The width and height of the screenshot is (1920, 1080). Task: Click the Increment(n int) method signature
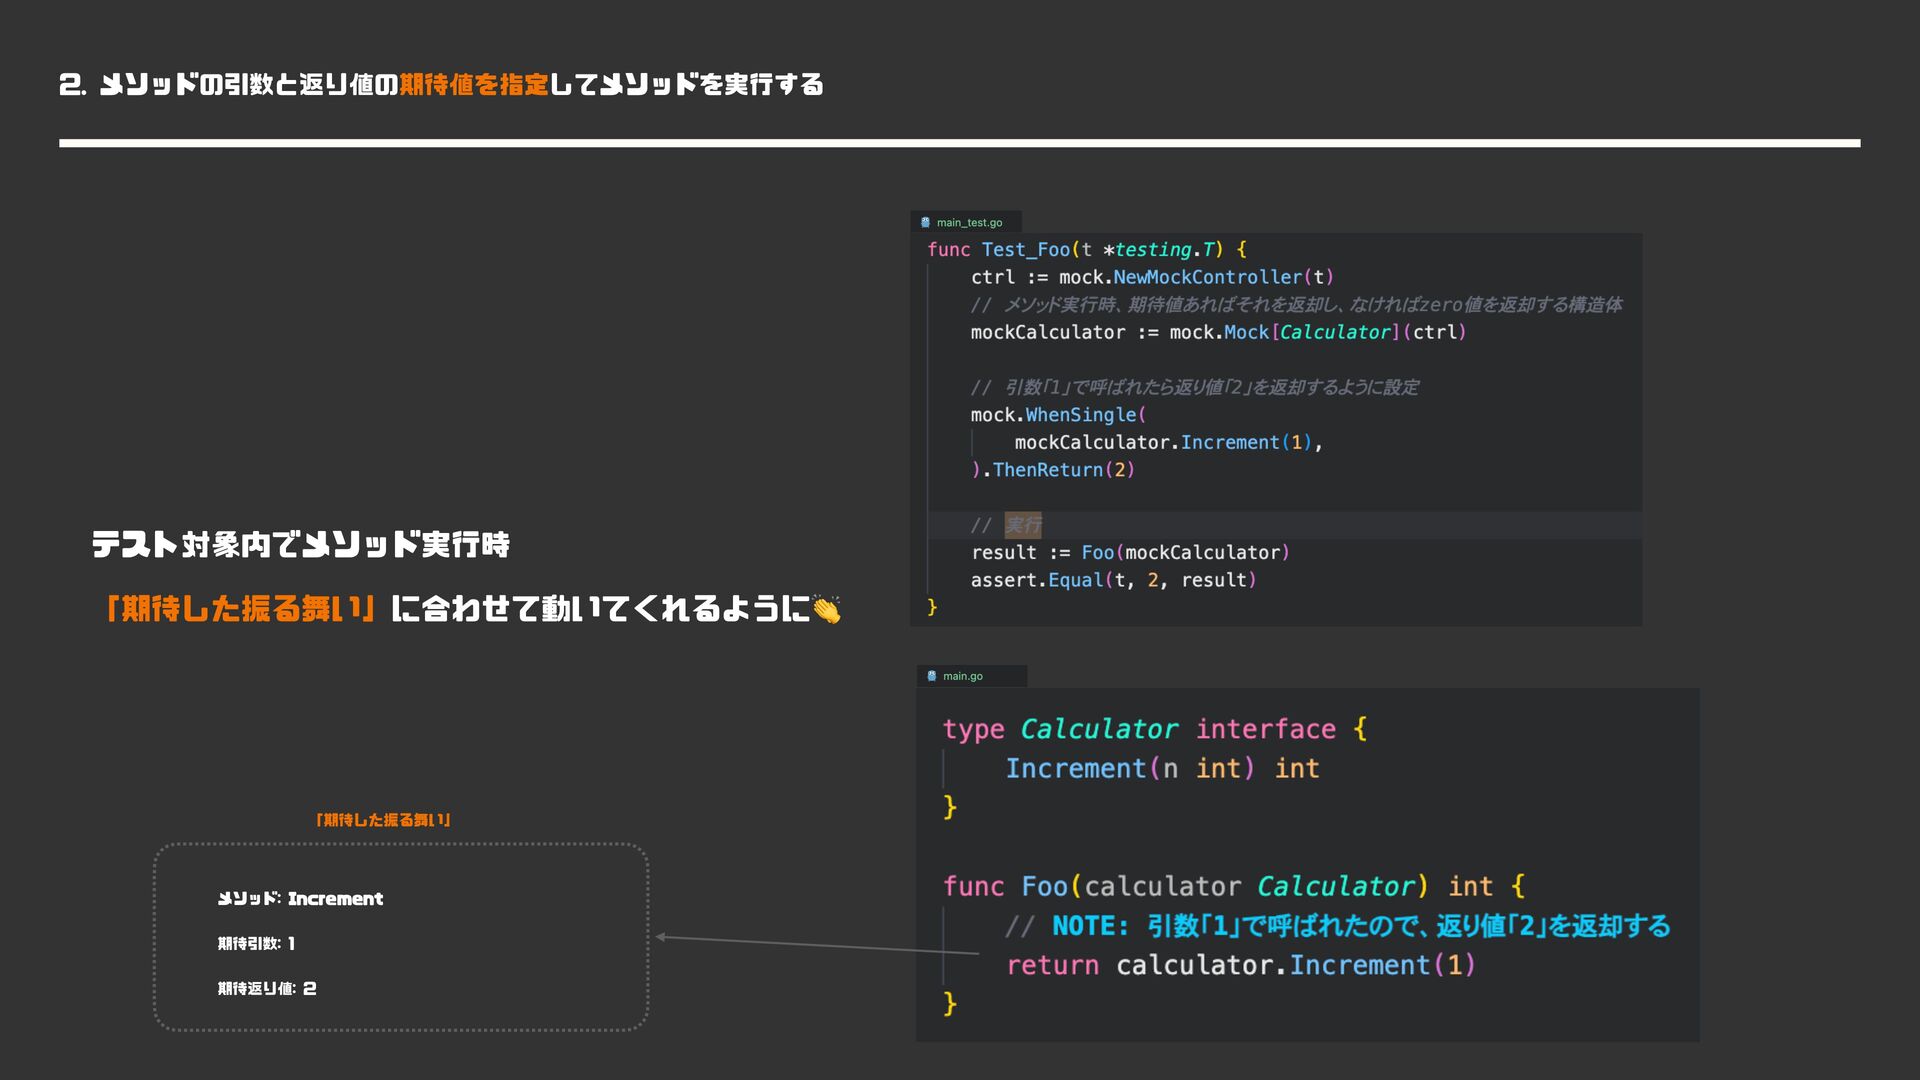(x=1129, y=768)
